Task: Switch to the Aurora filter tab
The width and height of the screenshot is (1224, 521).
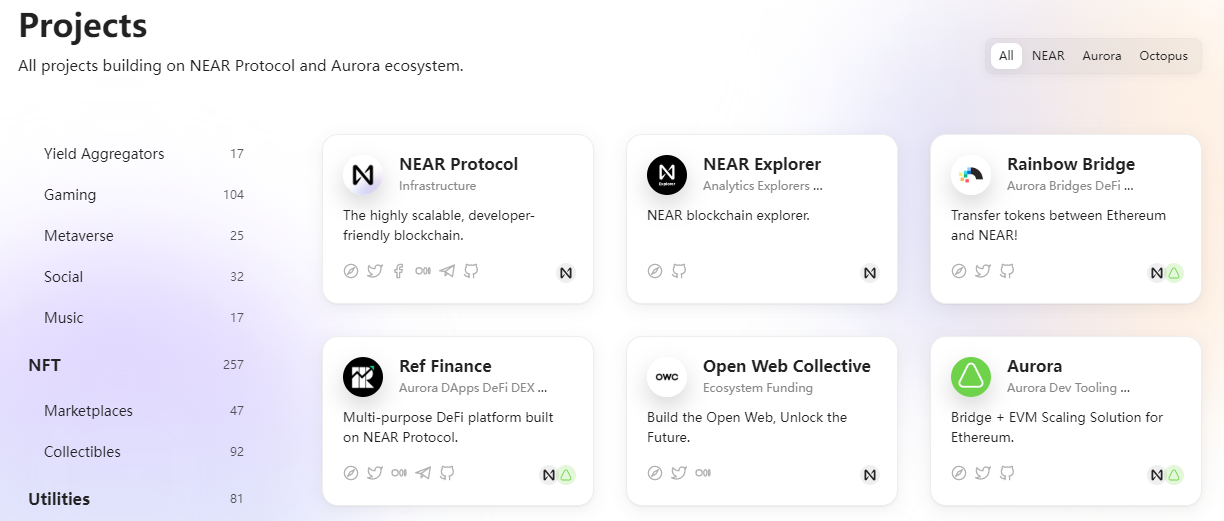Action: tap(1102, 56)
